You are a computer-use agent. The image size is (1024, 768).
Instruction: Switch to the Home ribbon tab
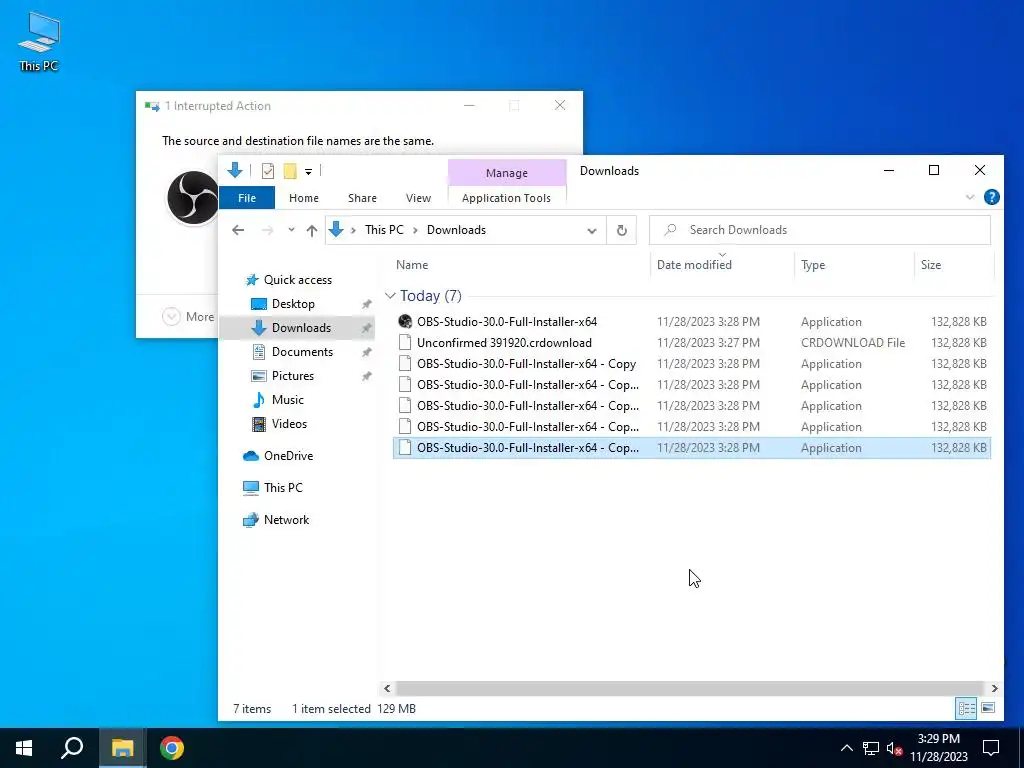coord(304,198)
